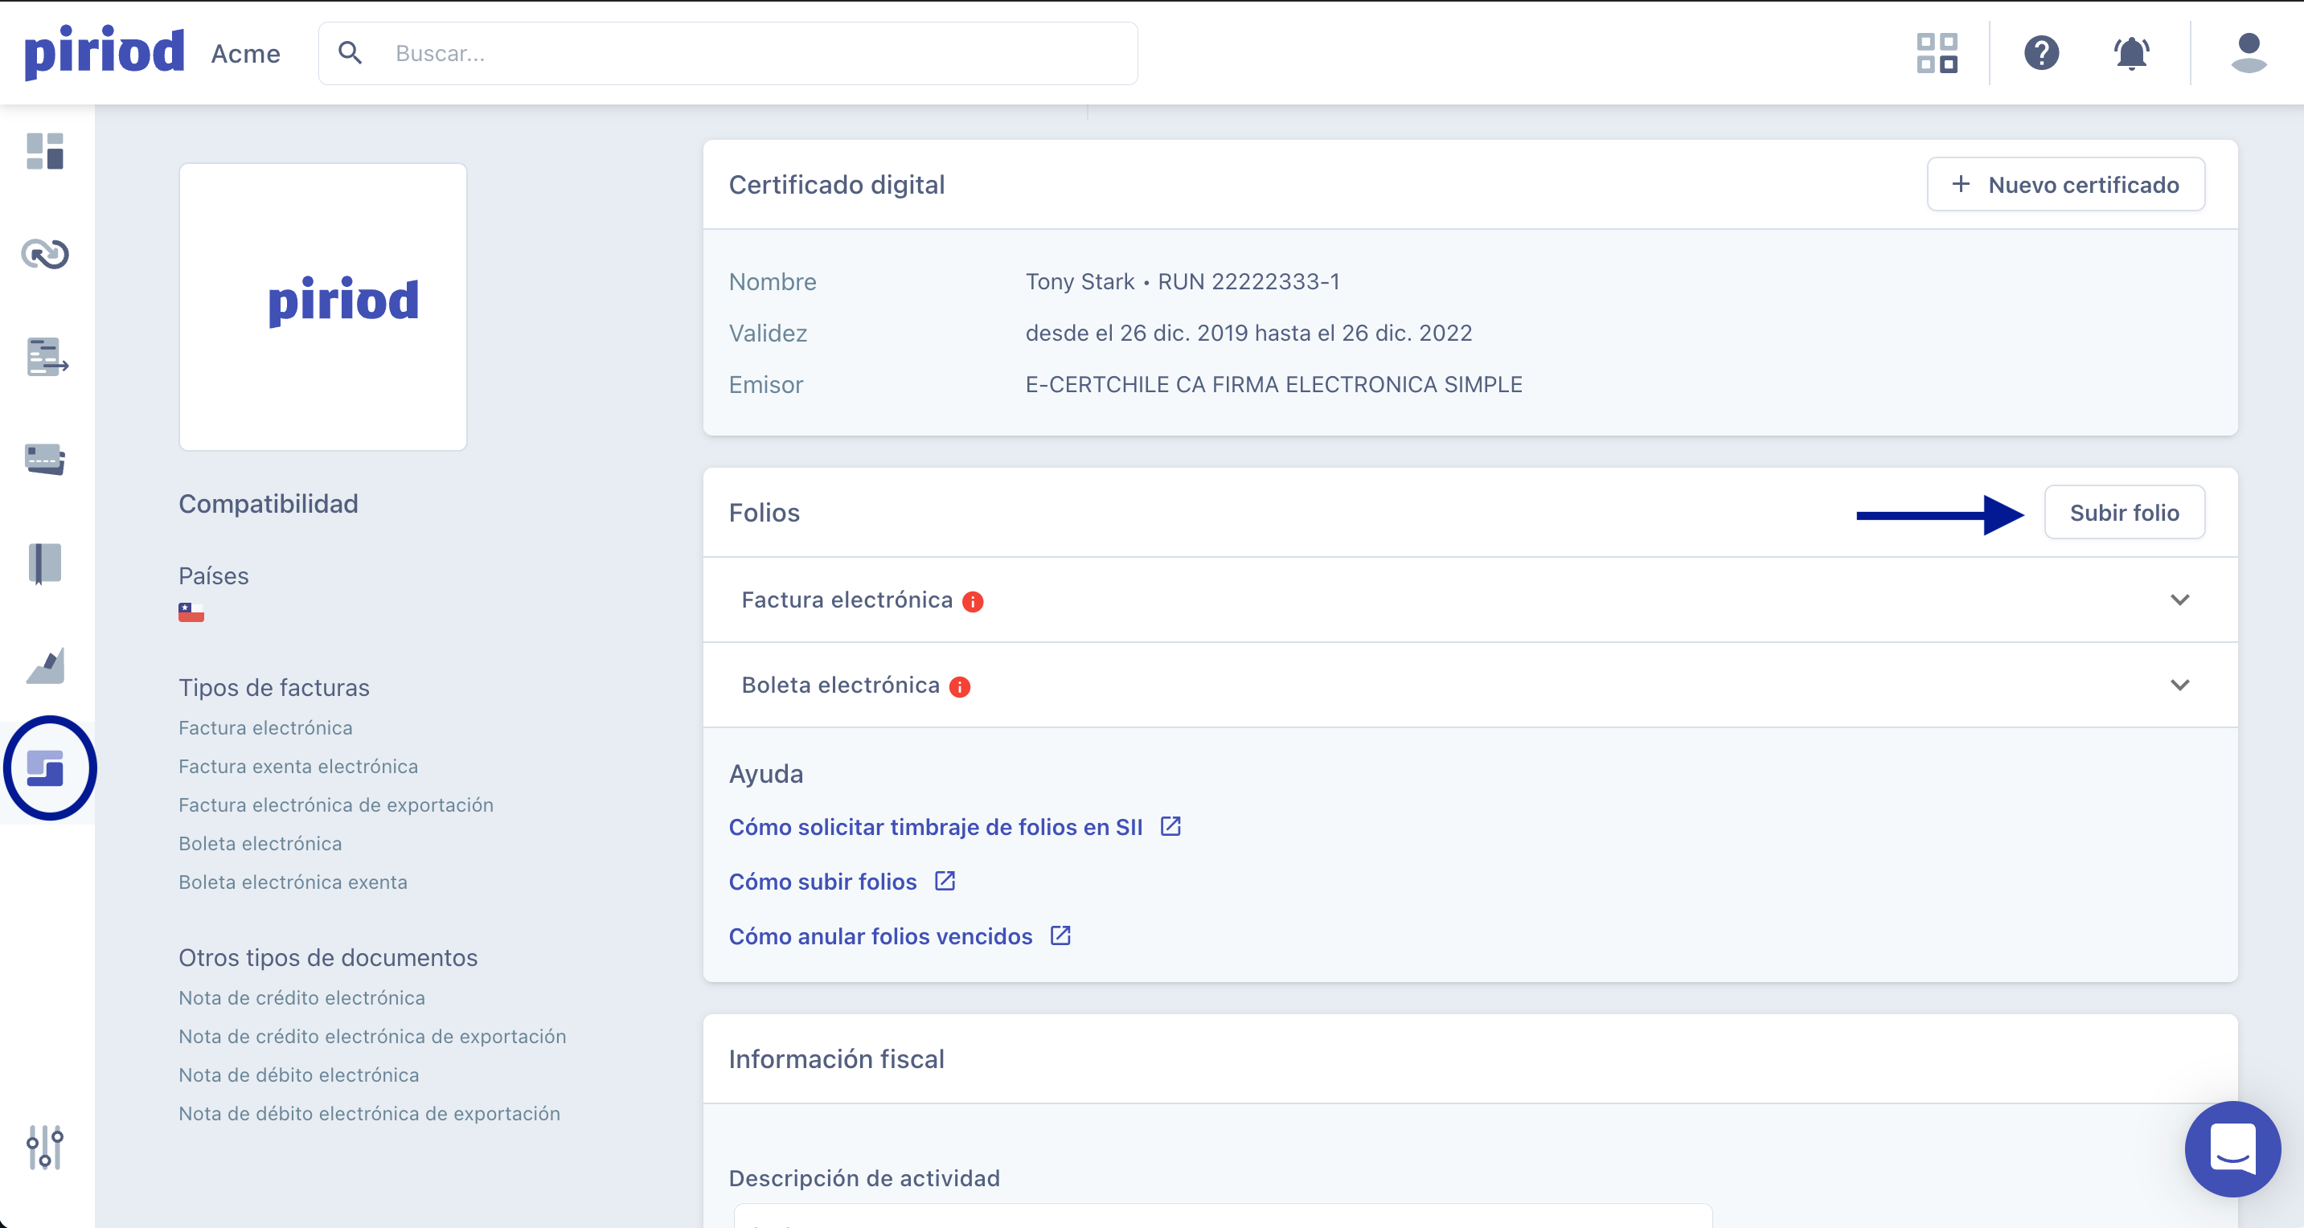
Task: Open Cómo solicitar timbraje de folios link
Action: coord(935,827)
